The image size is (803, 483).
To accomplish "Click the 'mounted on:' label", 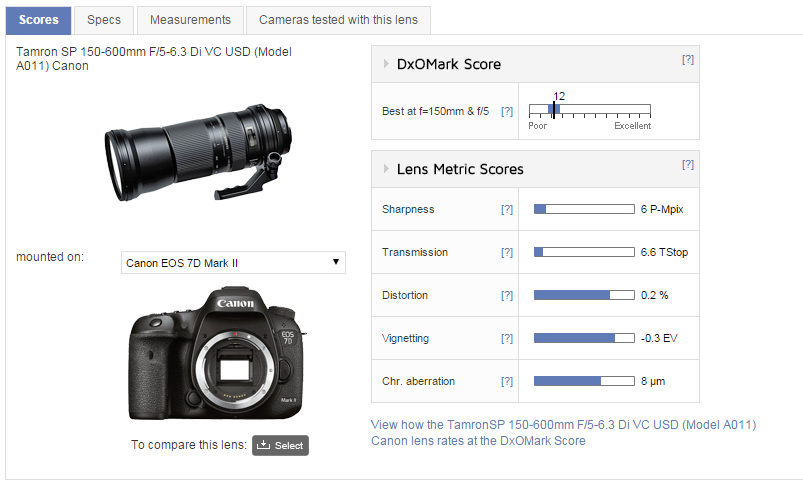I will [50, 257].
